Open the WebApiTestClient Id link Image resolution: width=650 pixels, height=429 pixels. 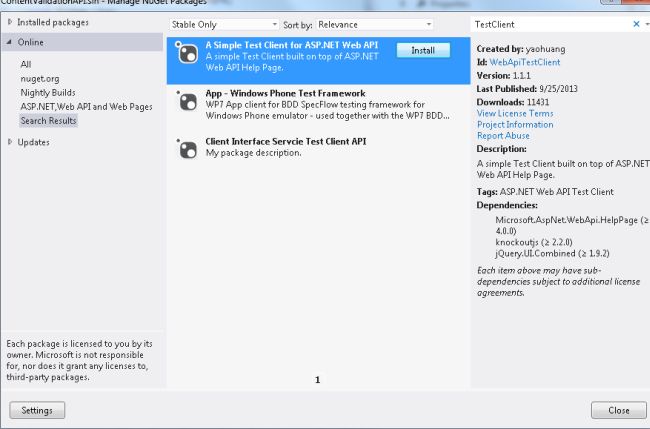coord(525,62)
